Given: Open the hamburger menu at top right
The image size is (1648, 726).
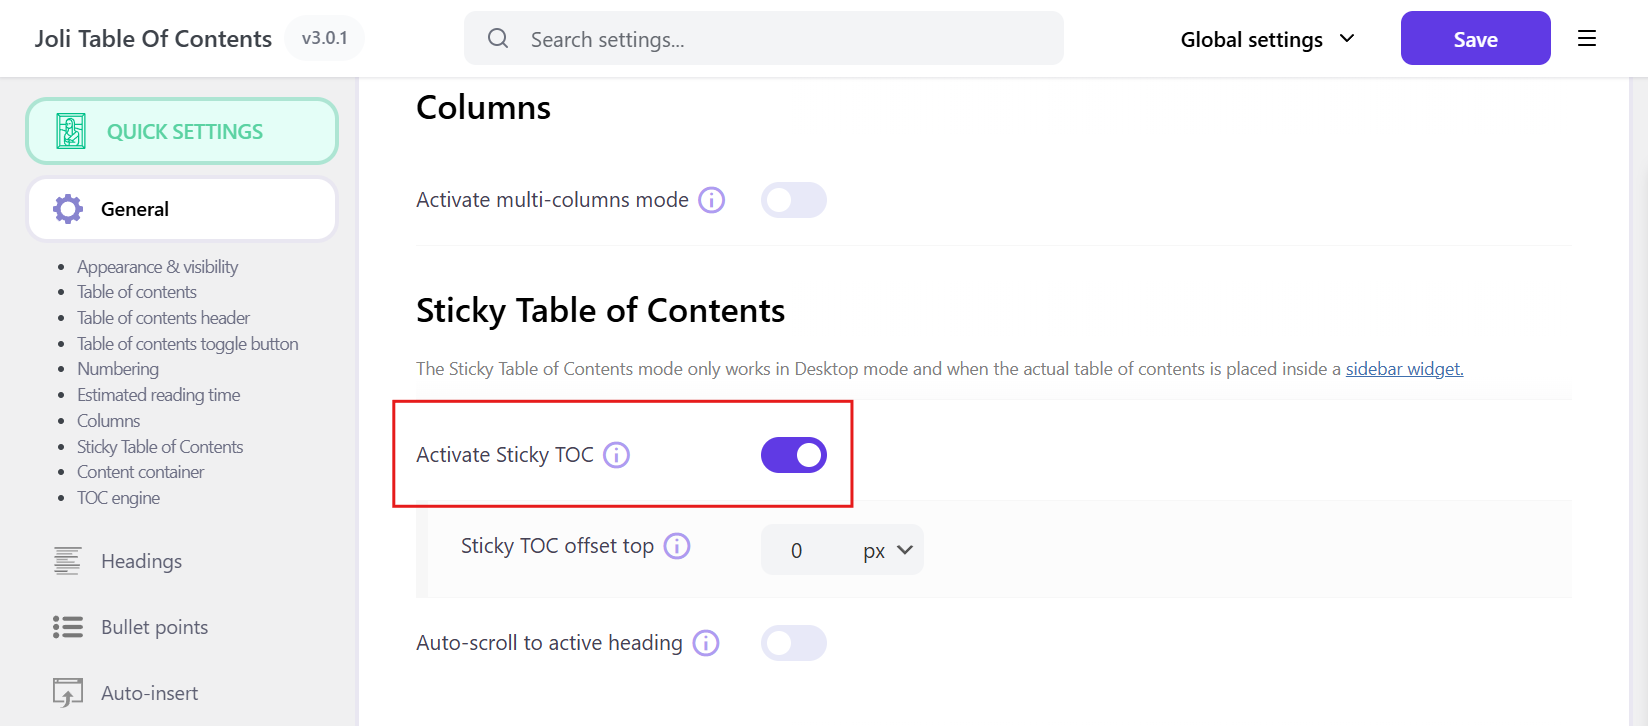Looking at the screenshot, I should (1586, 39).
